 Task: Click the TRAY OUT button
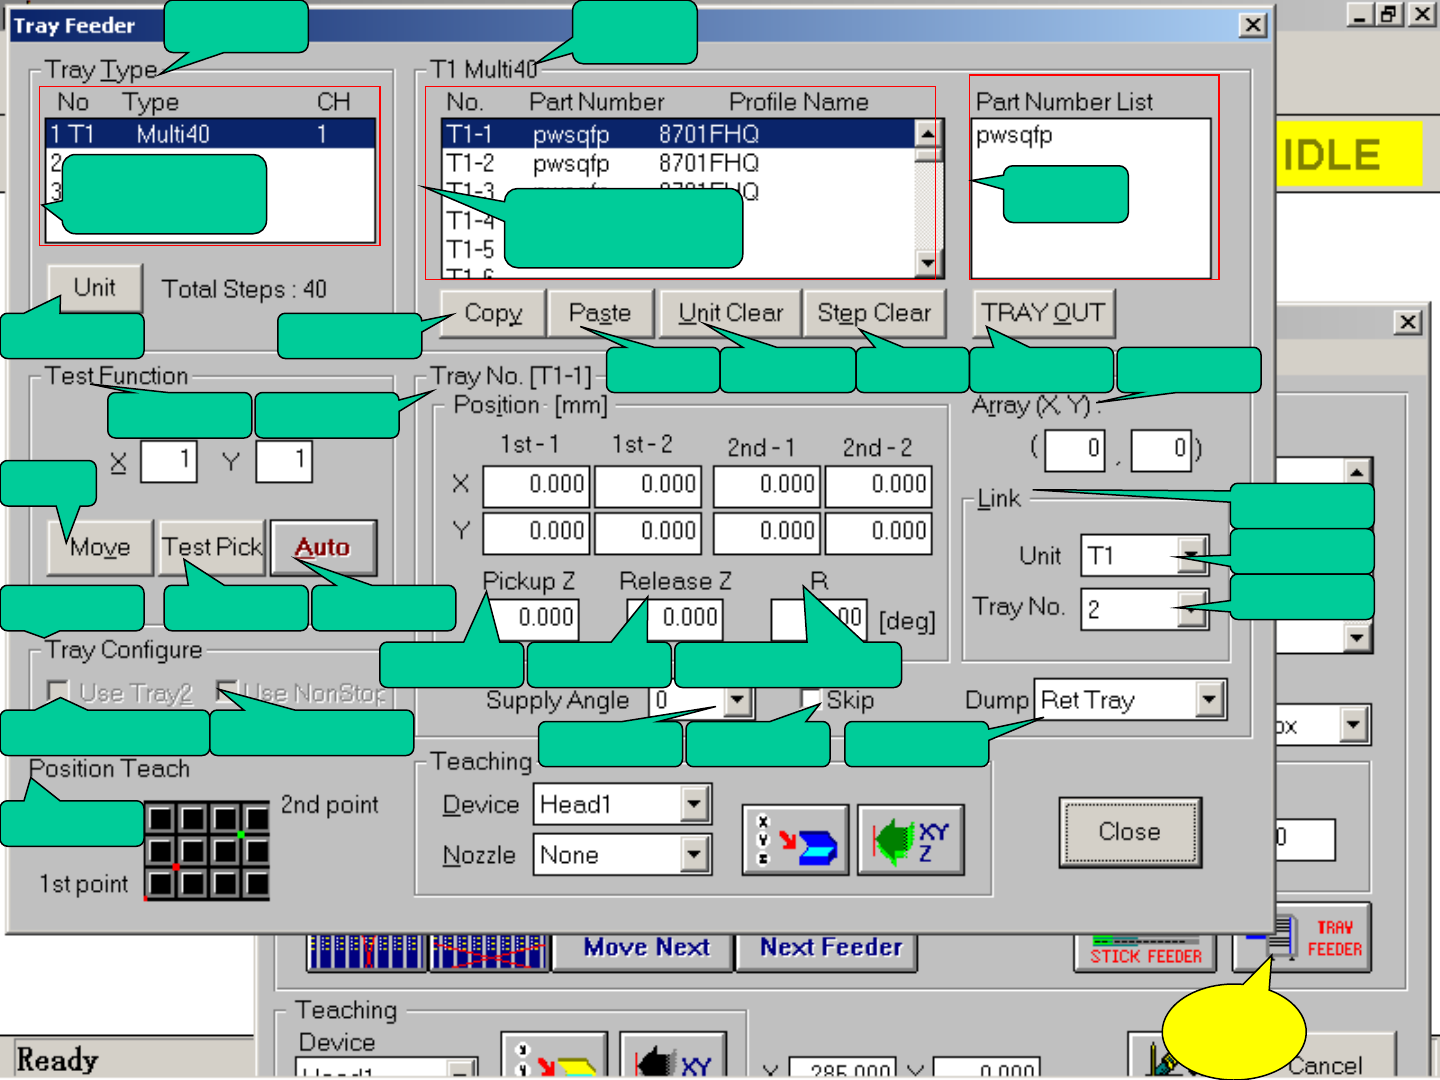click(1043, 314)
